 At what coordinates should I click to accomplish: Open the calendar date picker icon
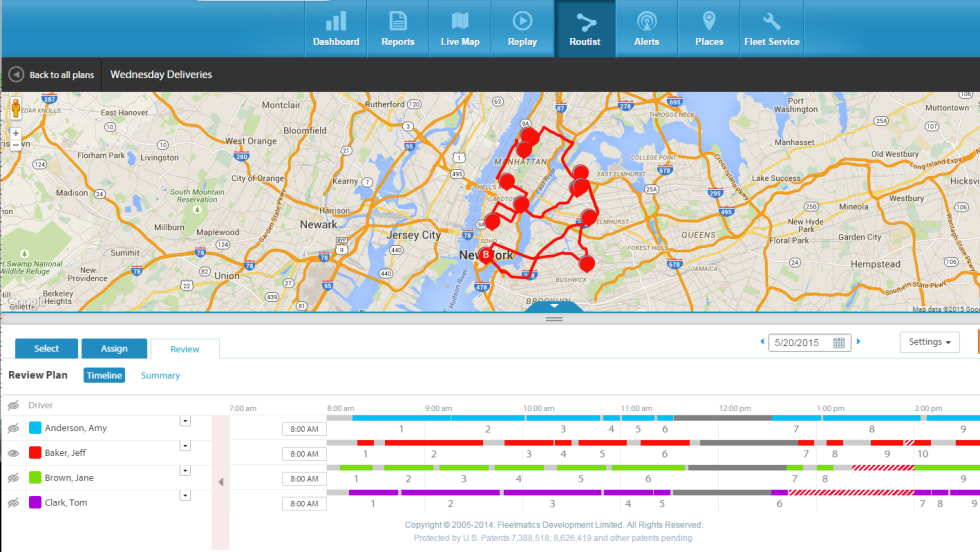(839, 343)
